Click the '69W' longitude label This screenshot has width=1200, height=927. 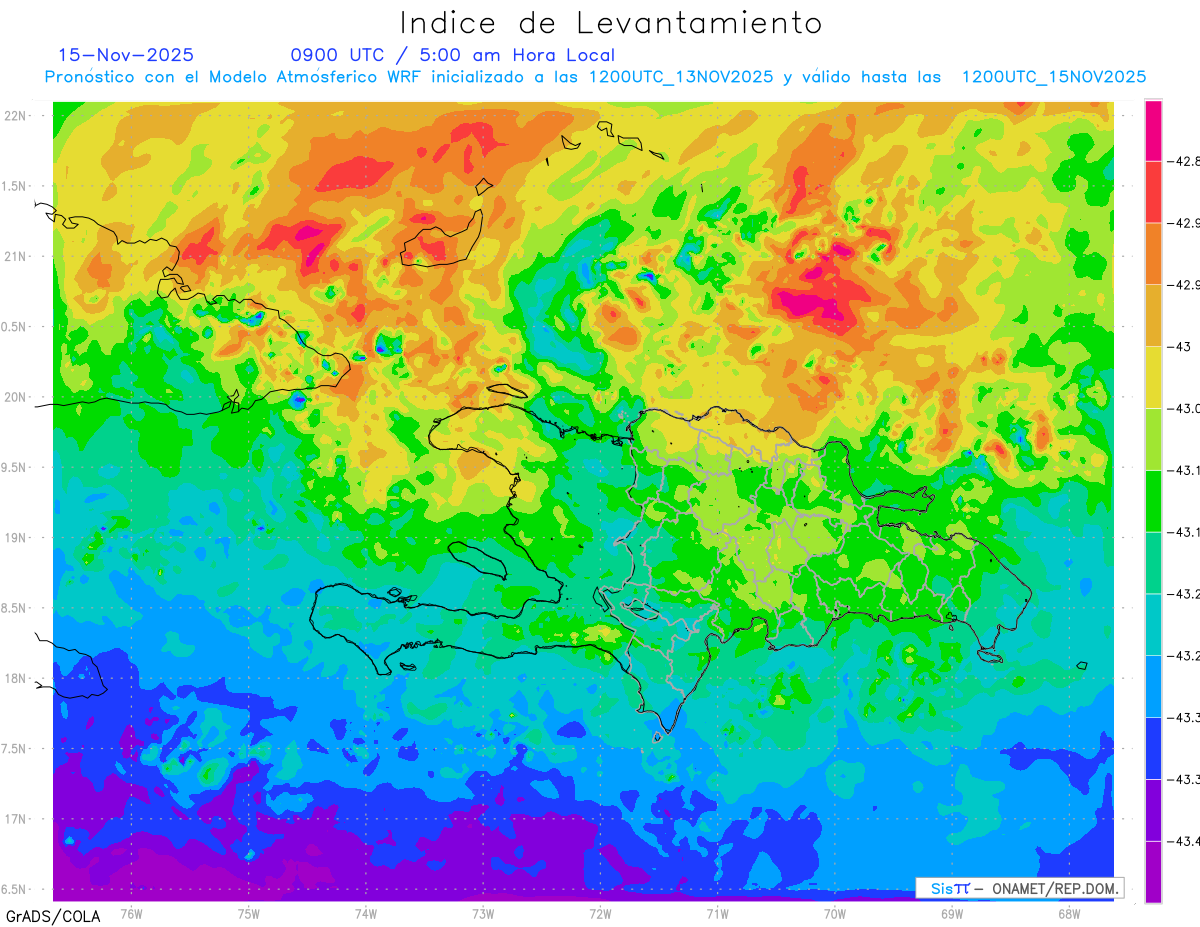point(951,912)
